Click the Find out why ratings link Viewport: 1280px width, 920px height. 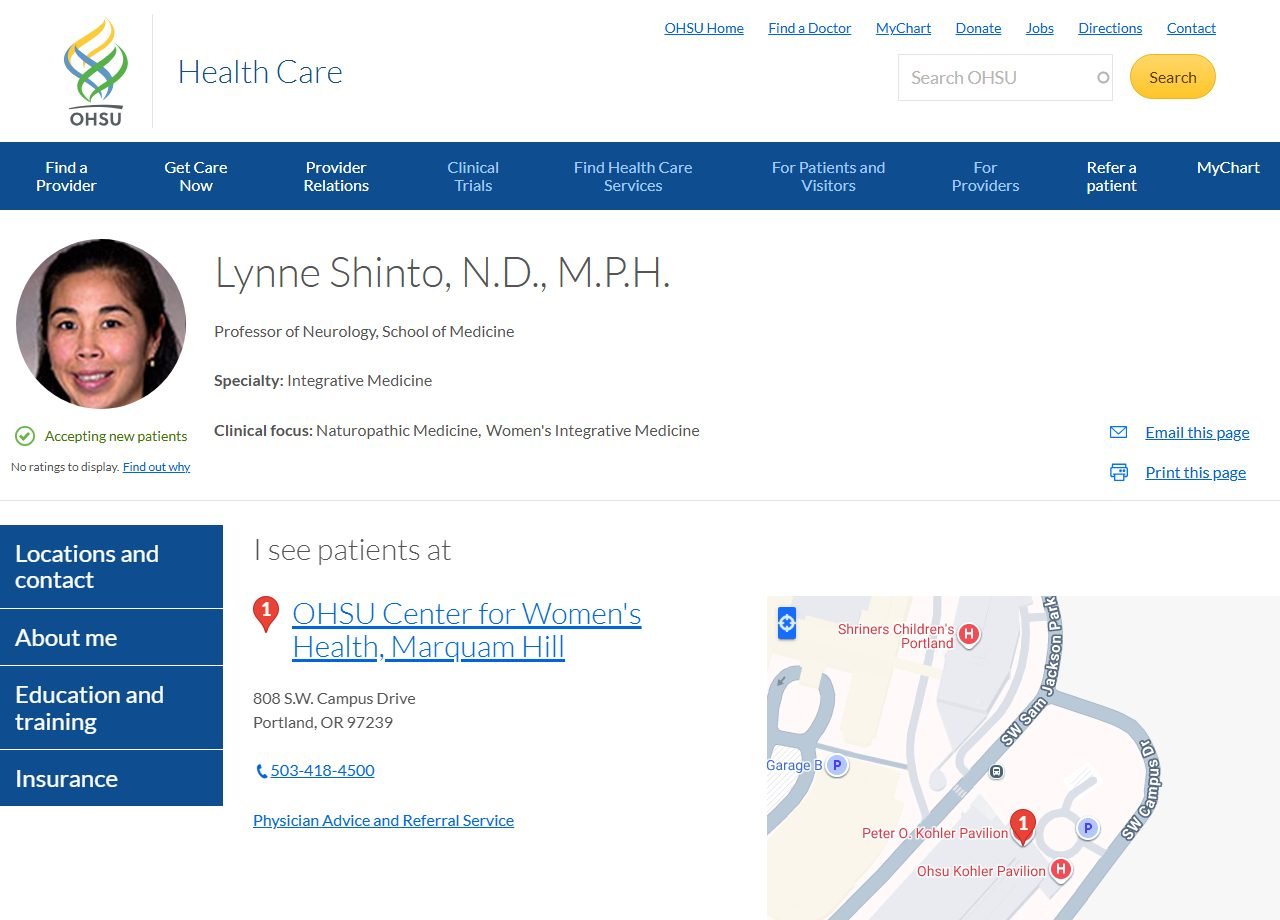156,467
